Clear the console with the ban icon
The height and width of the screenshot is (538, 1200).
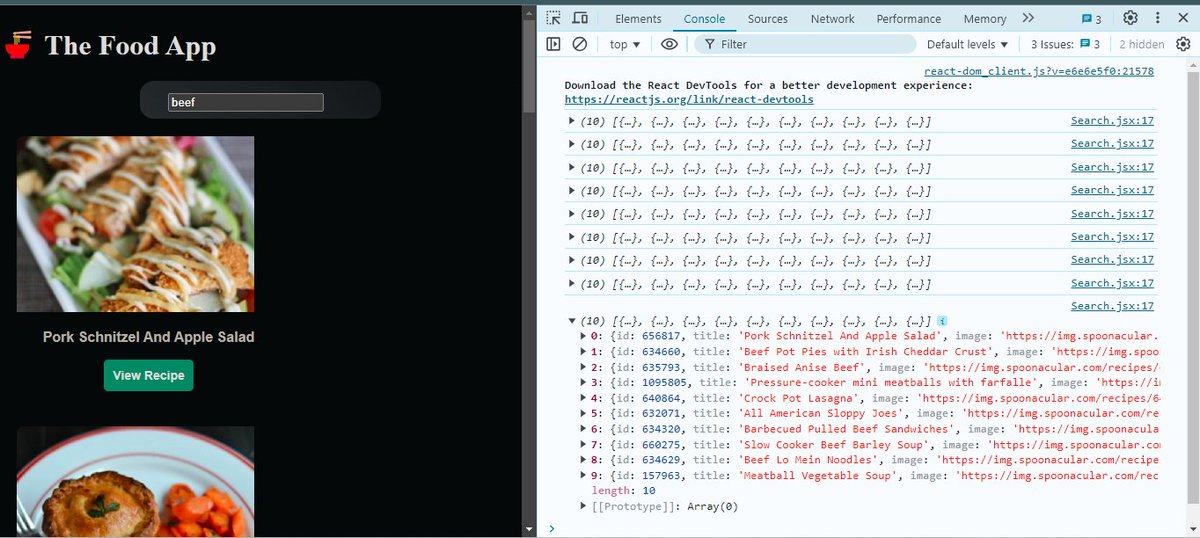580,44
